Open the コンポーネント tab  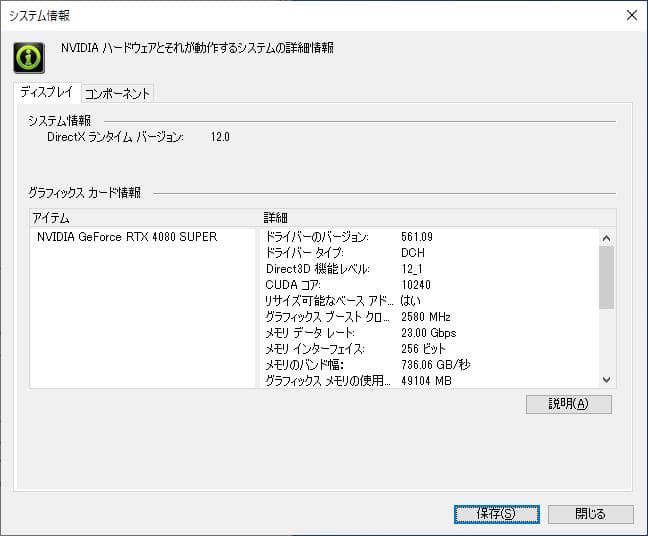click(117, 94)
